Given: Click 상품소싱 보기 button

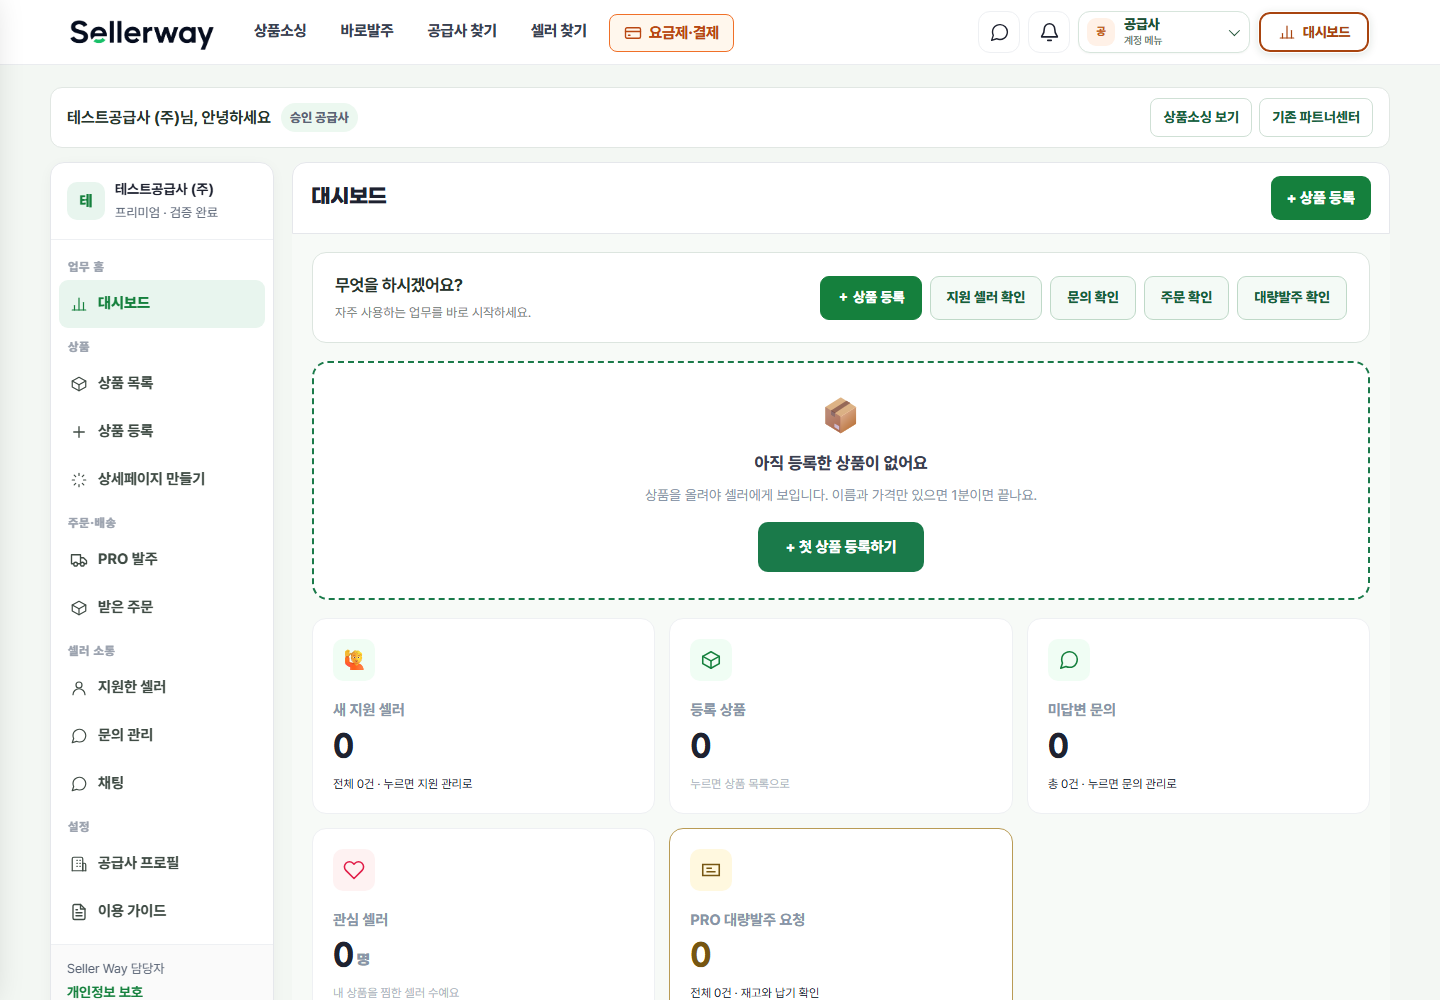Looking at the screenshot, I should tap(1201, 117).
